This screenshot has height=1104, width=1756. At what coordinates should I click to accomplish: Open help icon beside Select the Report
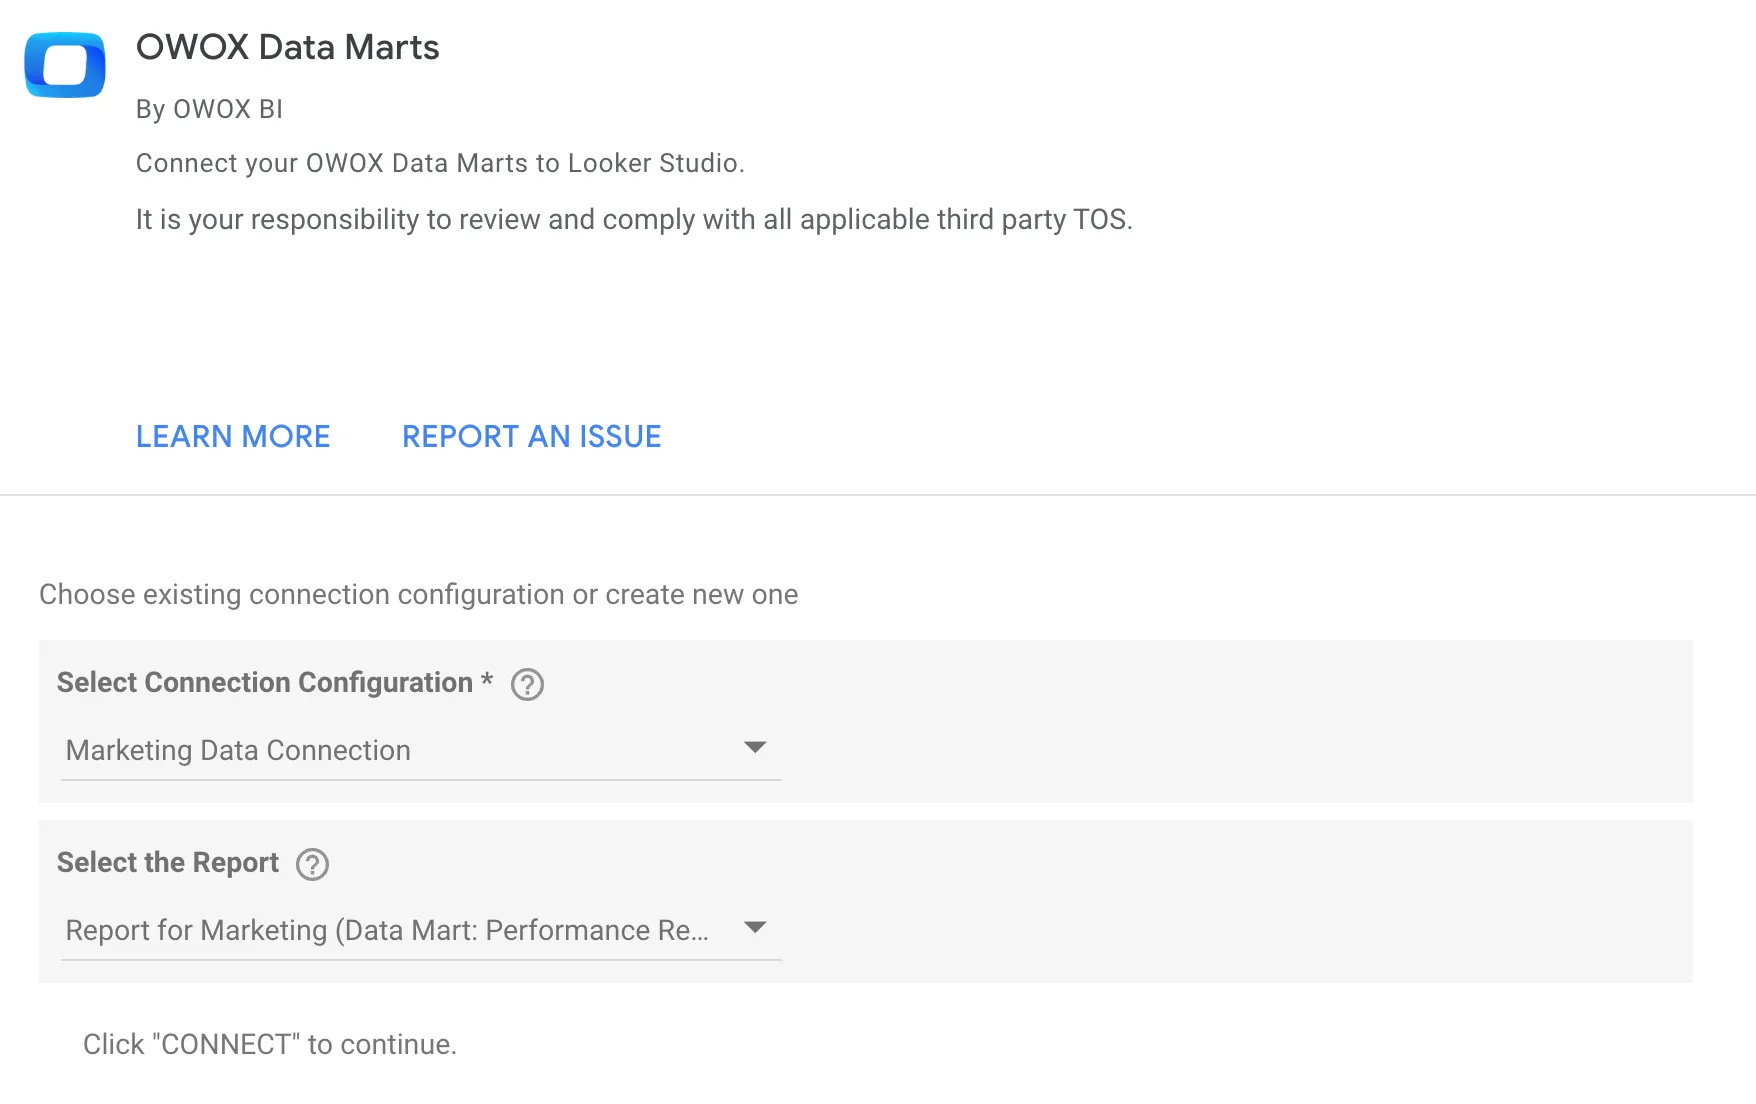point(312,864)
